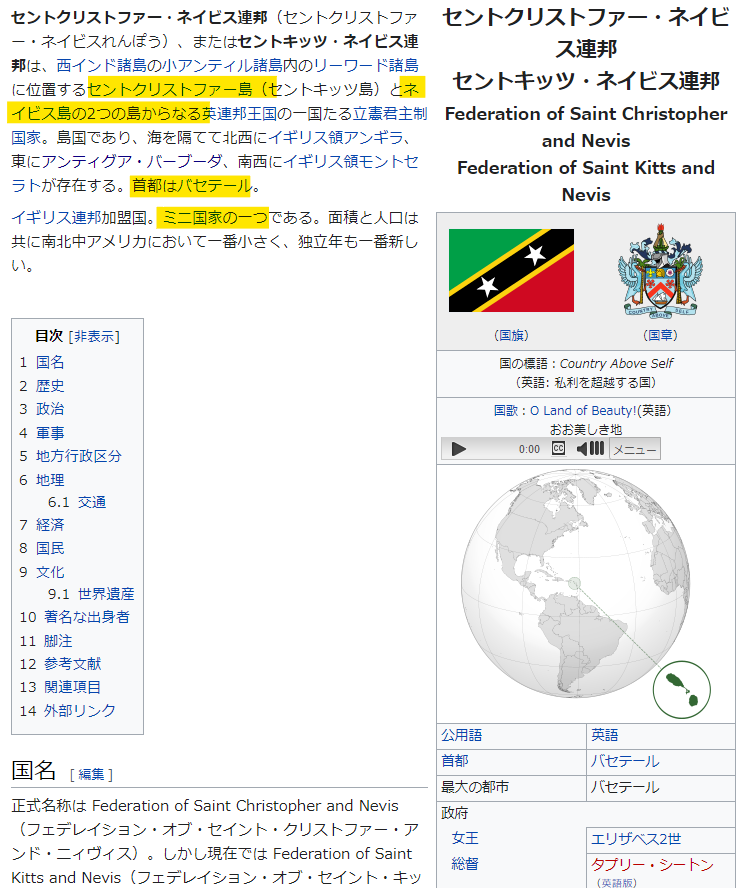The image size is (742, 888).
Task: Open the 女王 infobox link
Action: pos(465,838)
